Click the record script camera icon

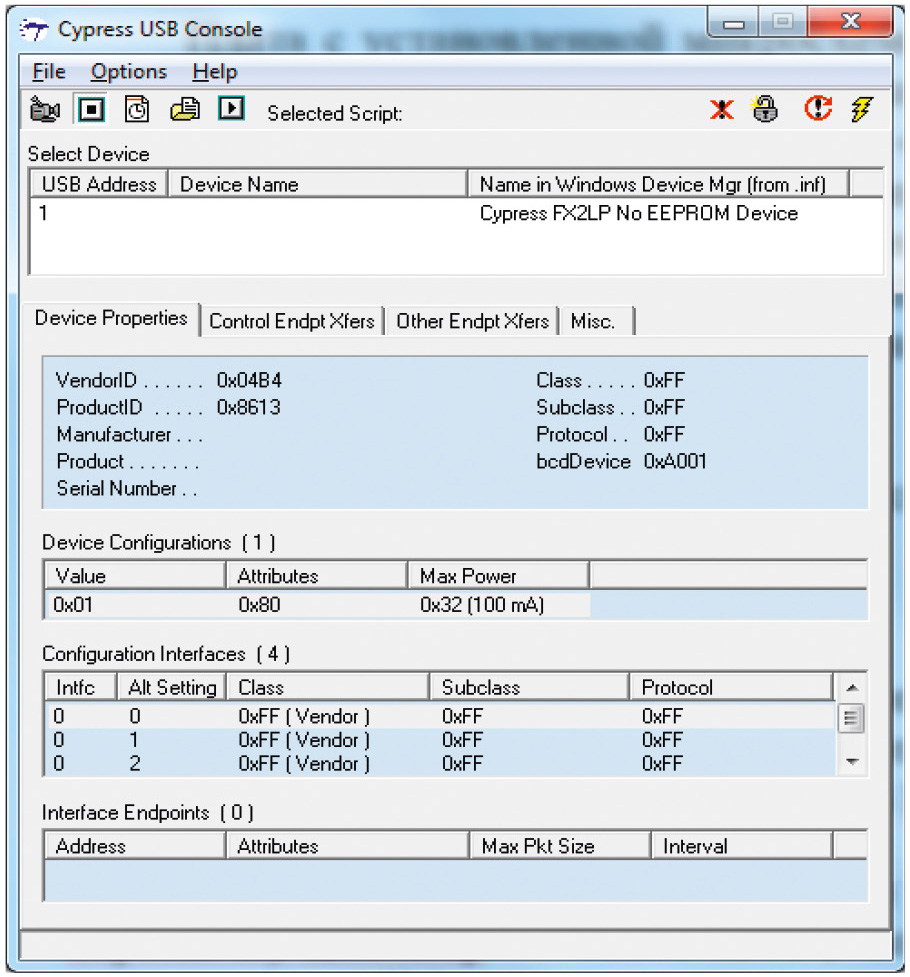(x=45, y=109)
